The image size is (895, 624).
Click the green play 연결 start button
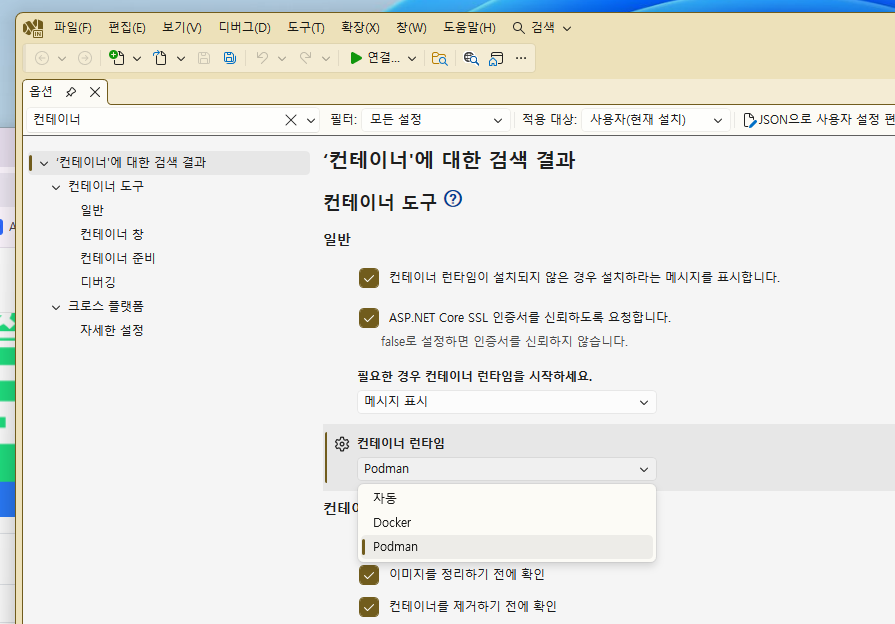pos(374,58)
